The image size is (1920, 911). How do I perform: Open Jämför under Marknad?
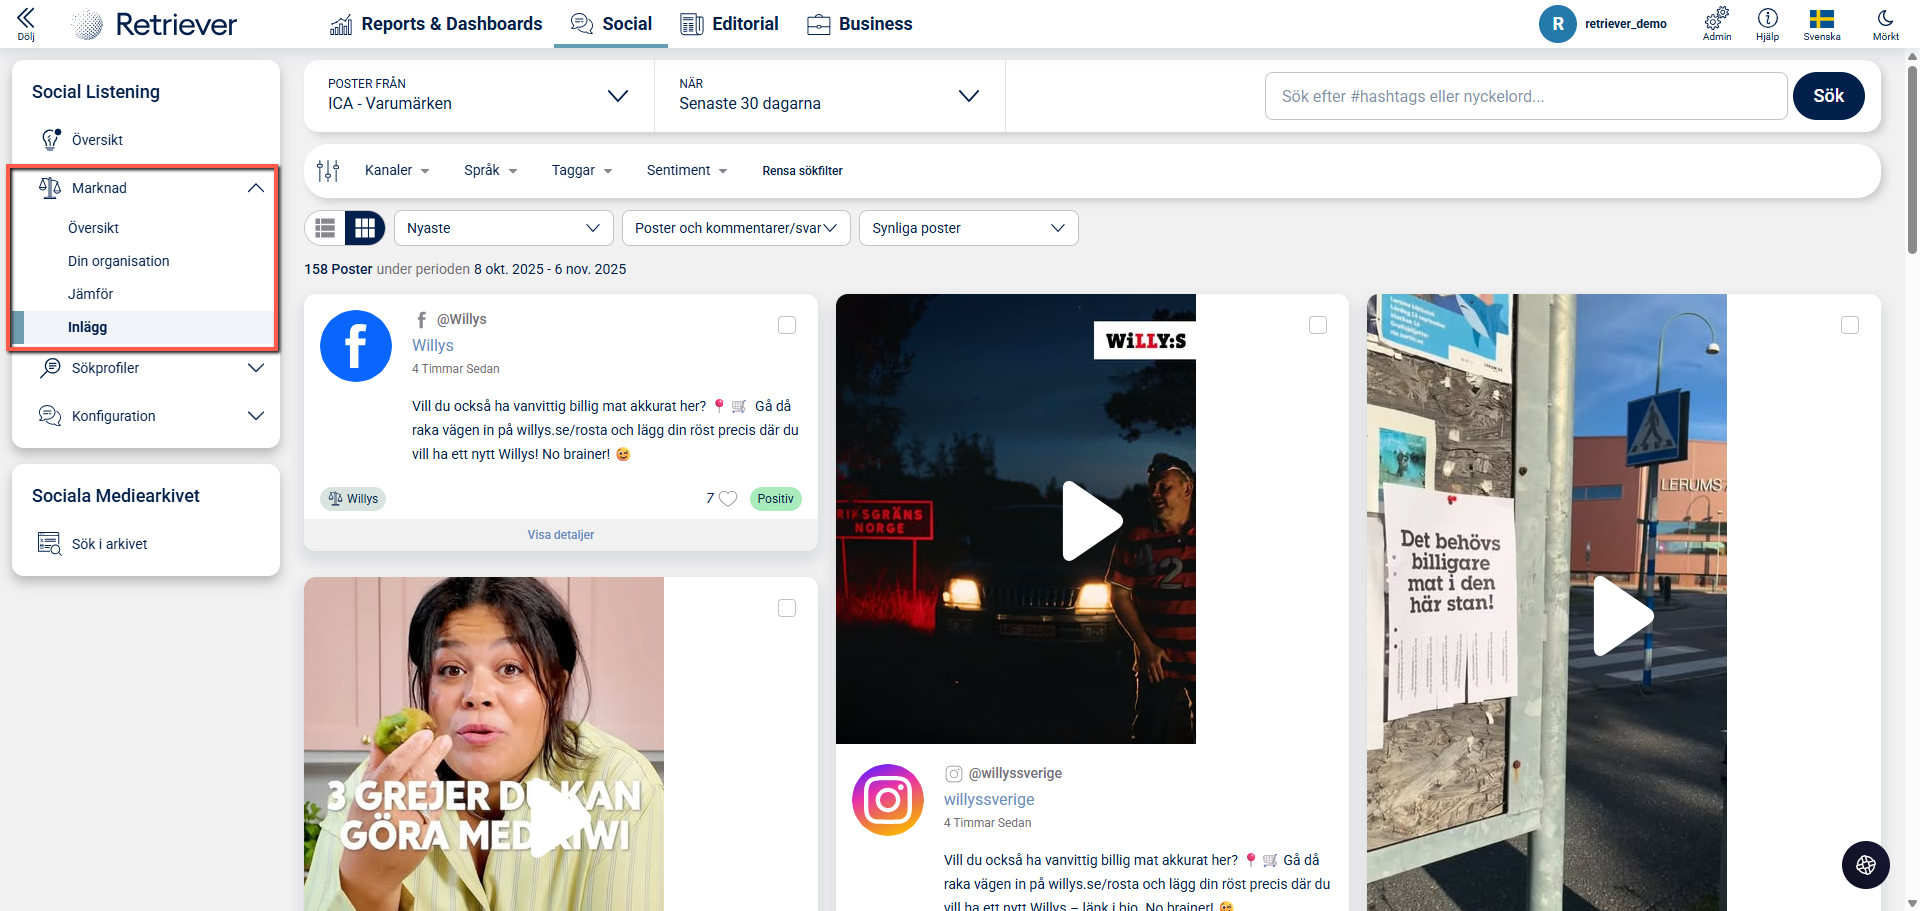coord(91,294)
